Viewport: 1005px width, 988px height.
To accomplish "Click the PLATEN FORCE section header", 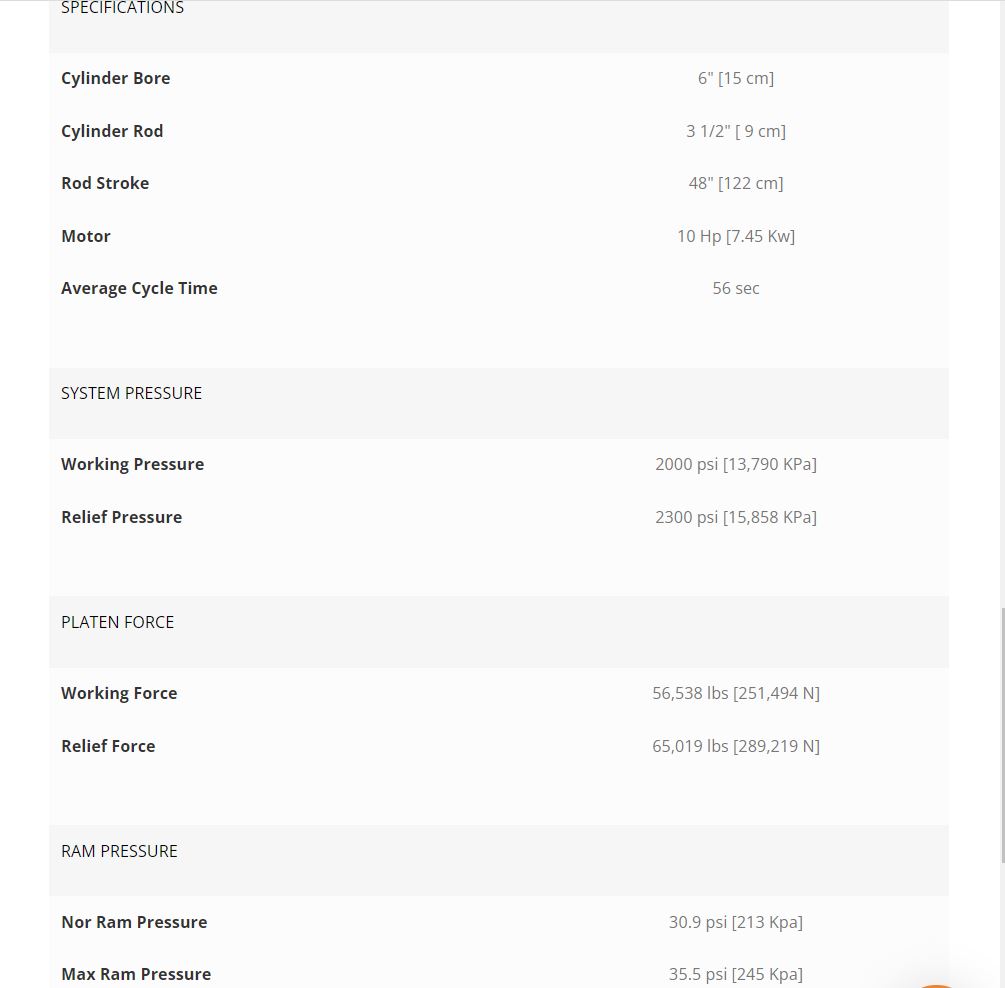I will click(x=118, y=622).
